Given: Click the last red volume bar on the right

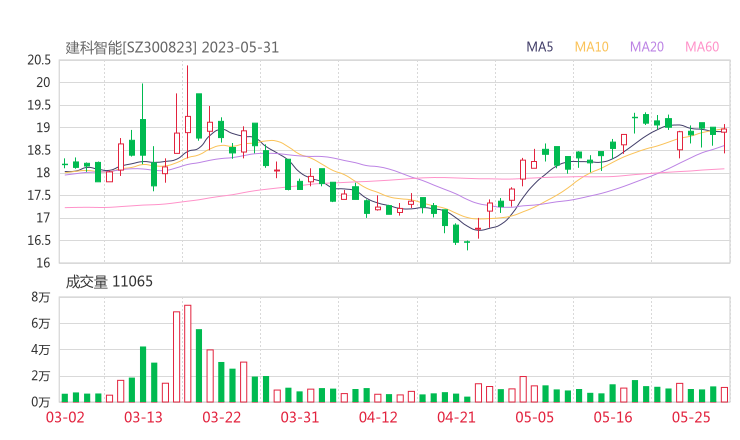Looking at the screenshot, I should coord(724,395).
